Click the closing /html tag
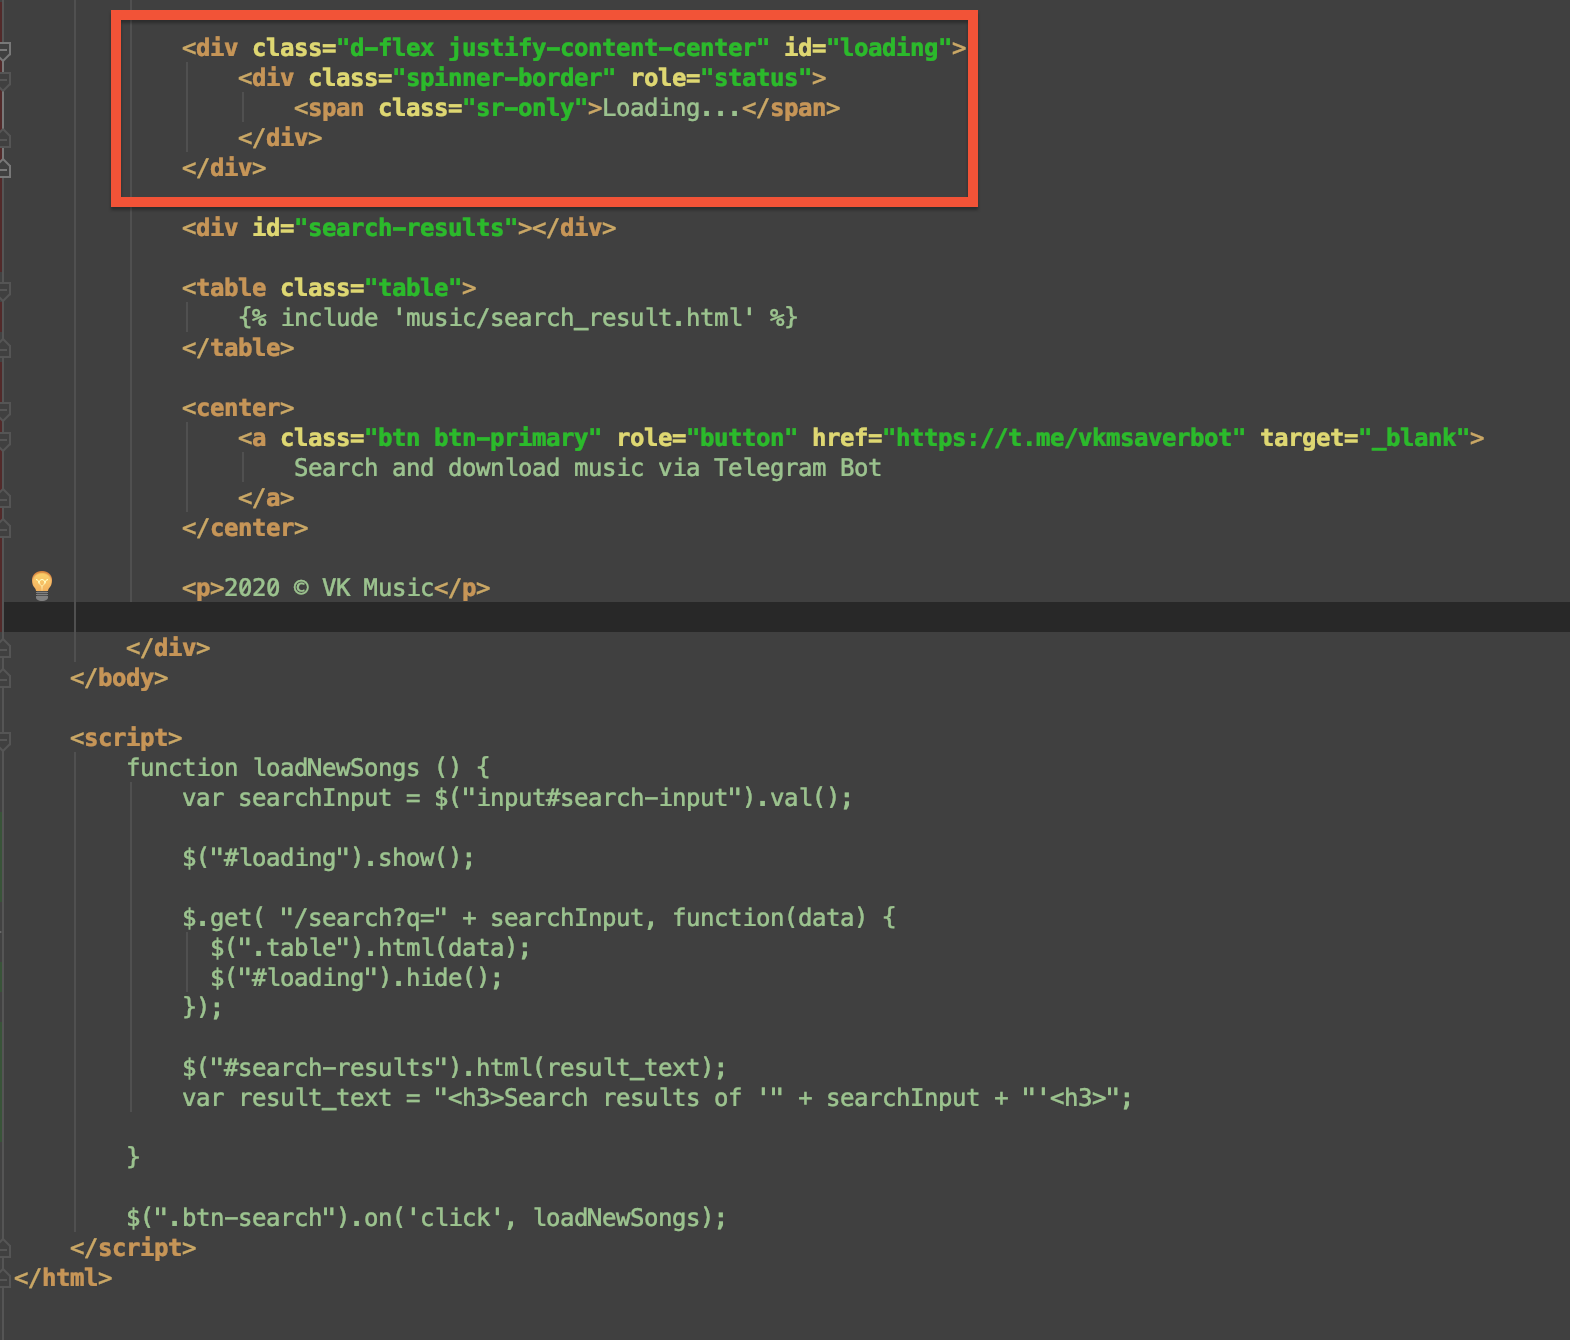1570x1340 pixels. click(63, 1278)
